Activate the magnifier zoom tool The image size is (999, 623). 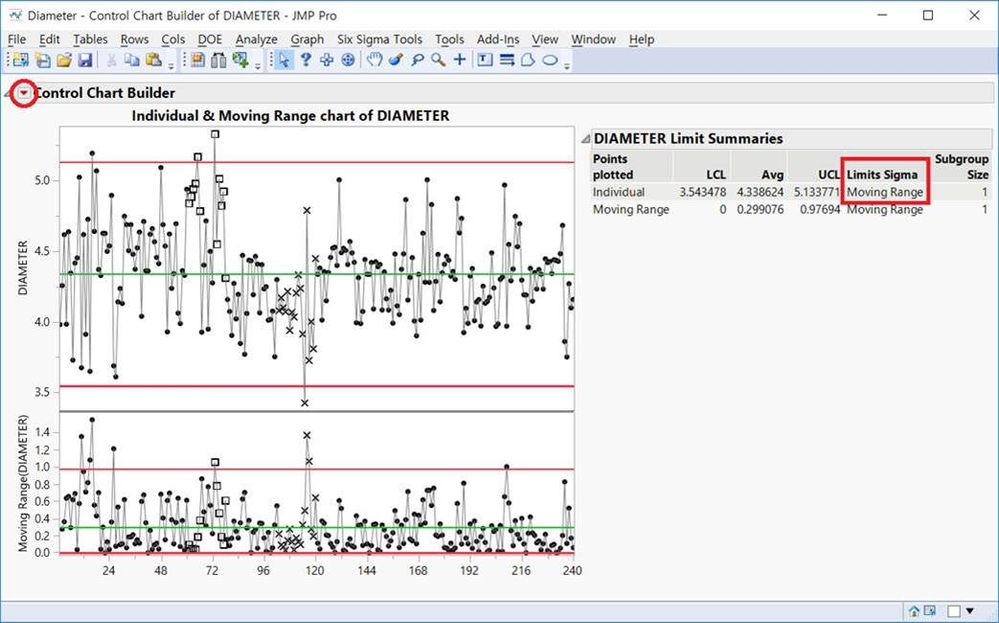(x=438, y=61)
